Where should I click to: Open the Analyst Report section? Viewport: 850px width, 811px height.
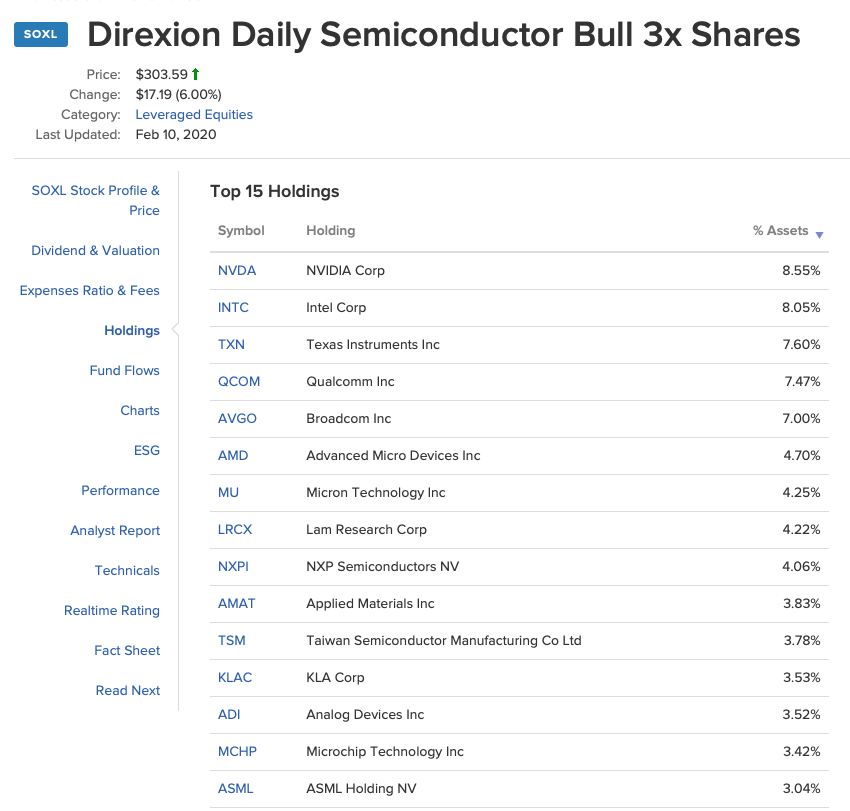tap(115, 531)
